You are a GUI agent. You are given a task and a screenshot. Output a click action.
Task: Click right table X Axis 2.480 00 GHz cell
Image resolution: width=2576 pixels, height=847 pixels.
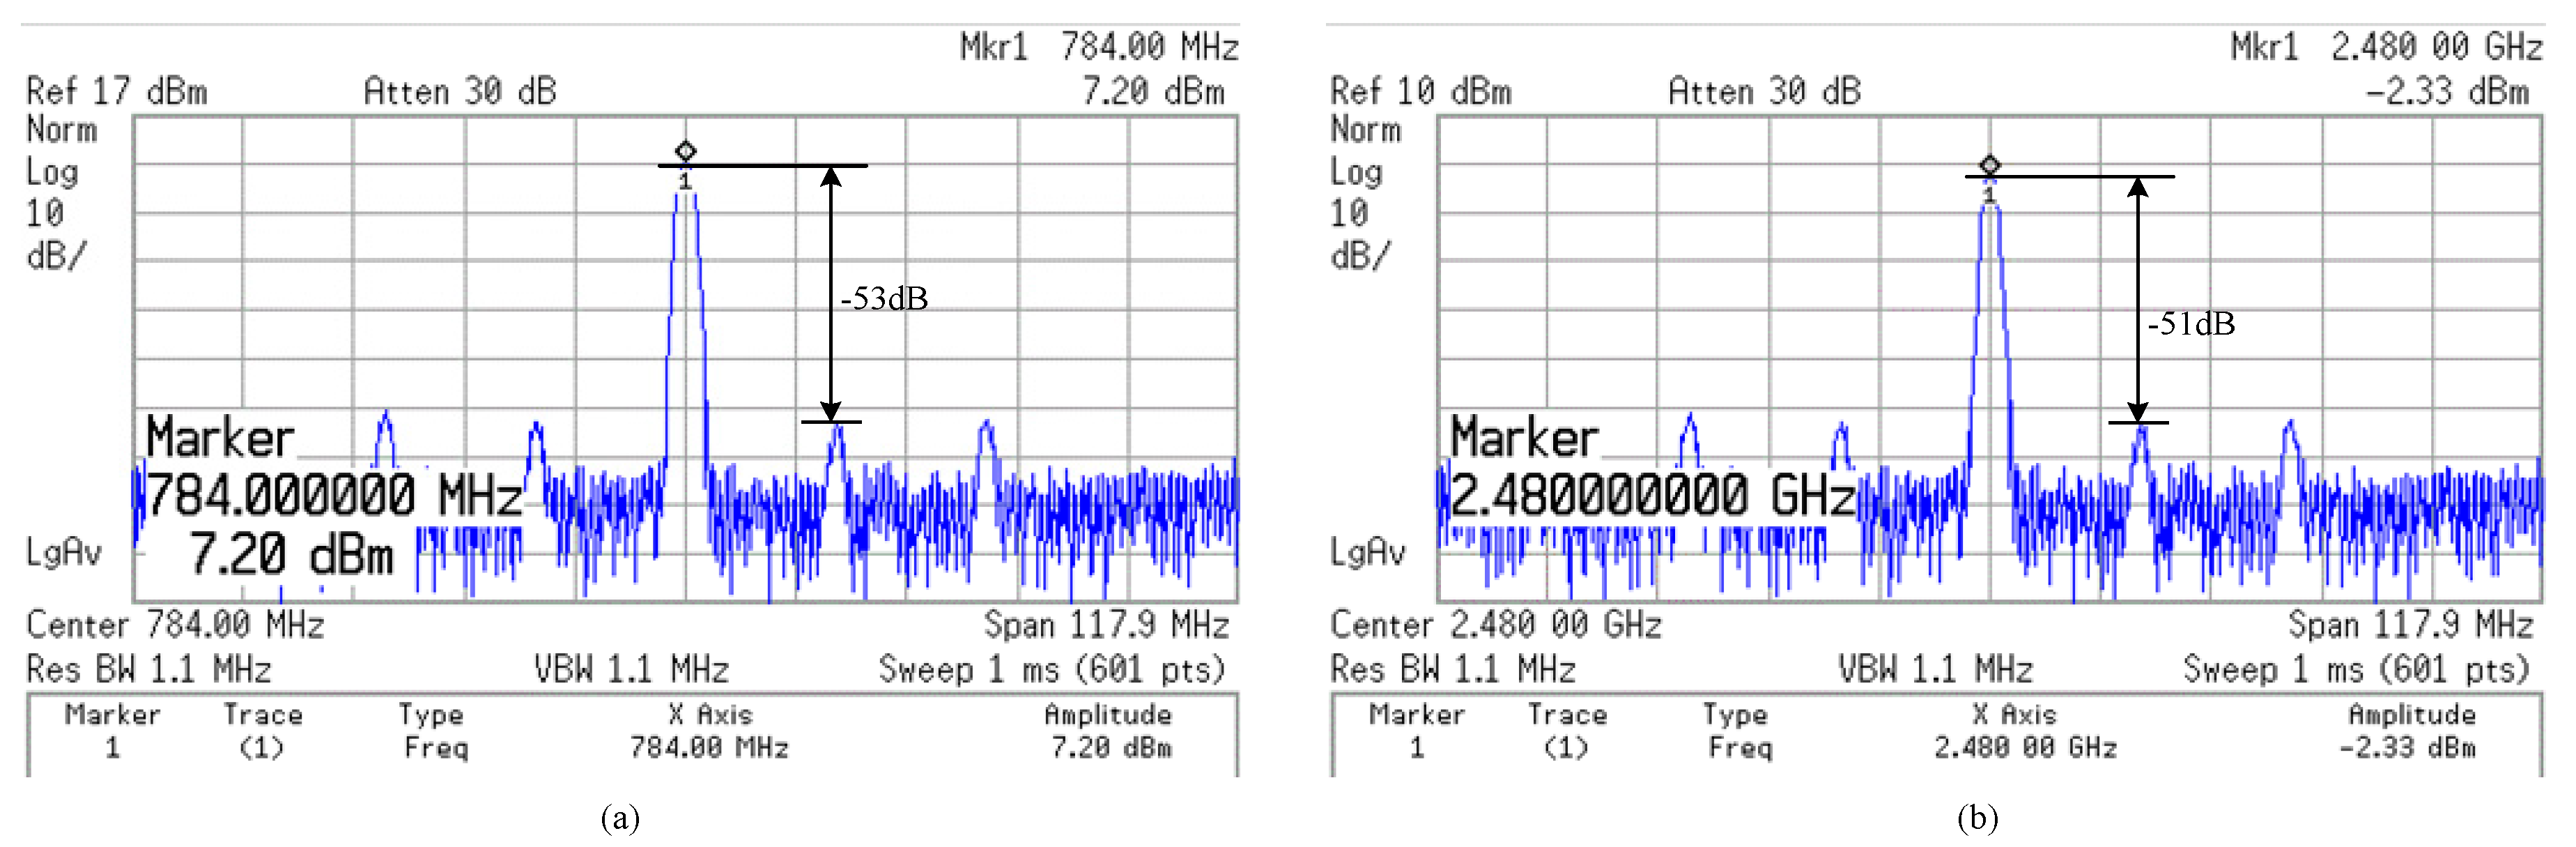coord(2025,747)
